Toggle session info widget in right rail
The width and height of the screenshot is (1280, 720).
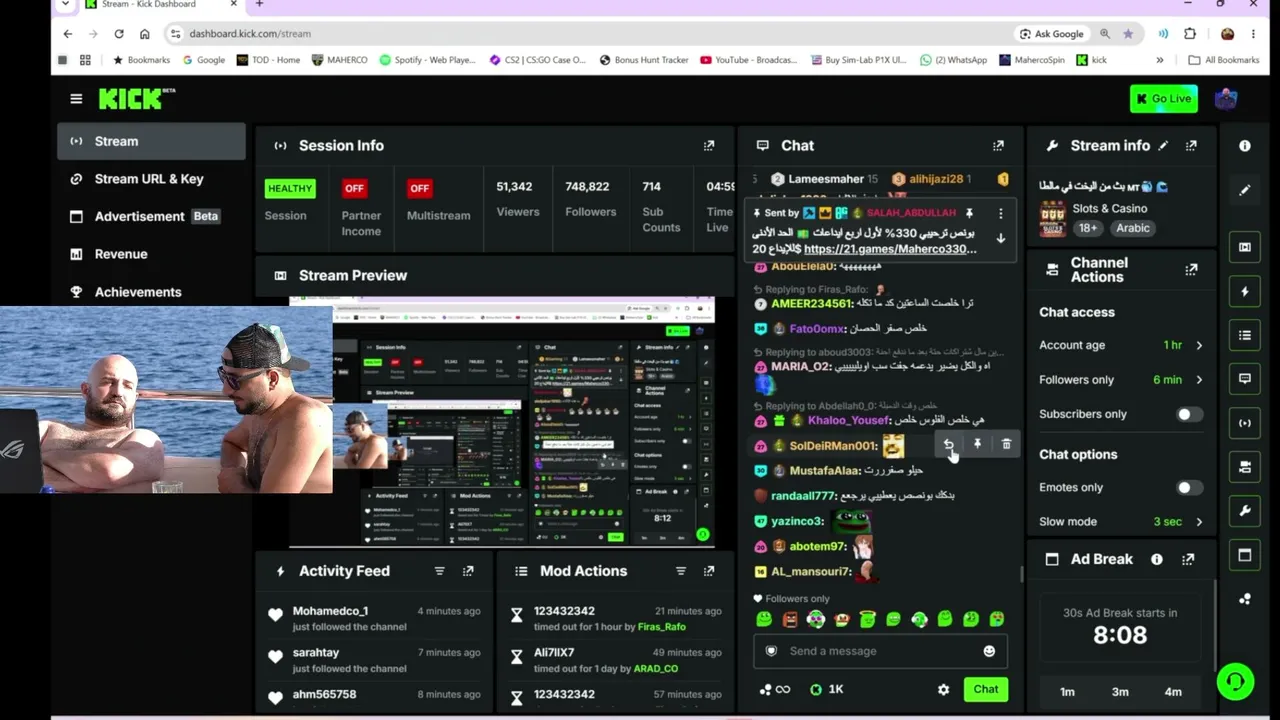pyautogui.click(x=1245, y=423)
